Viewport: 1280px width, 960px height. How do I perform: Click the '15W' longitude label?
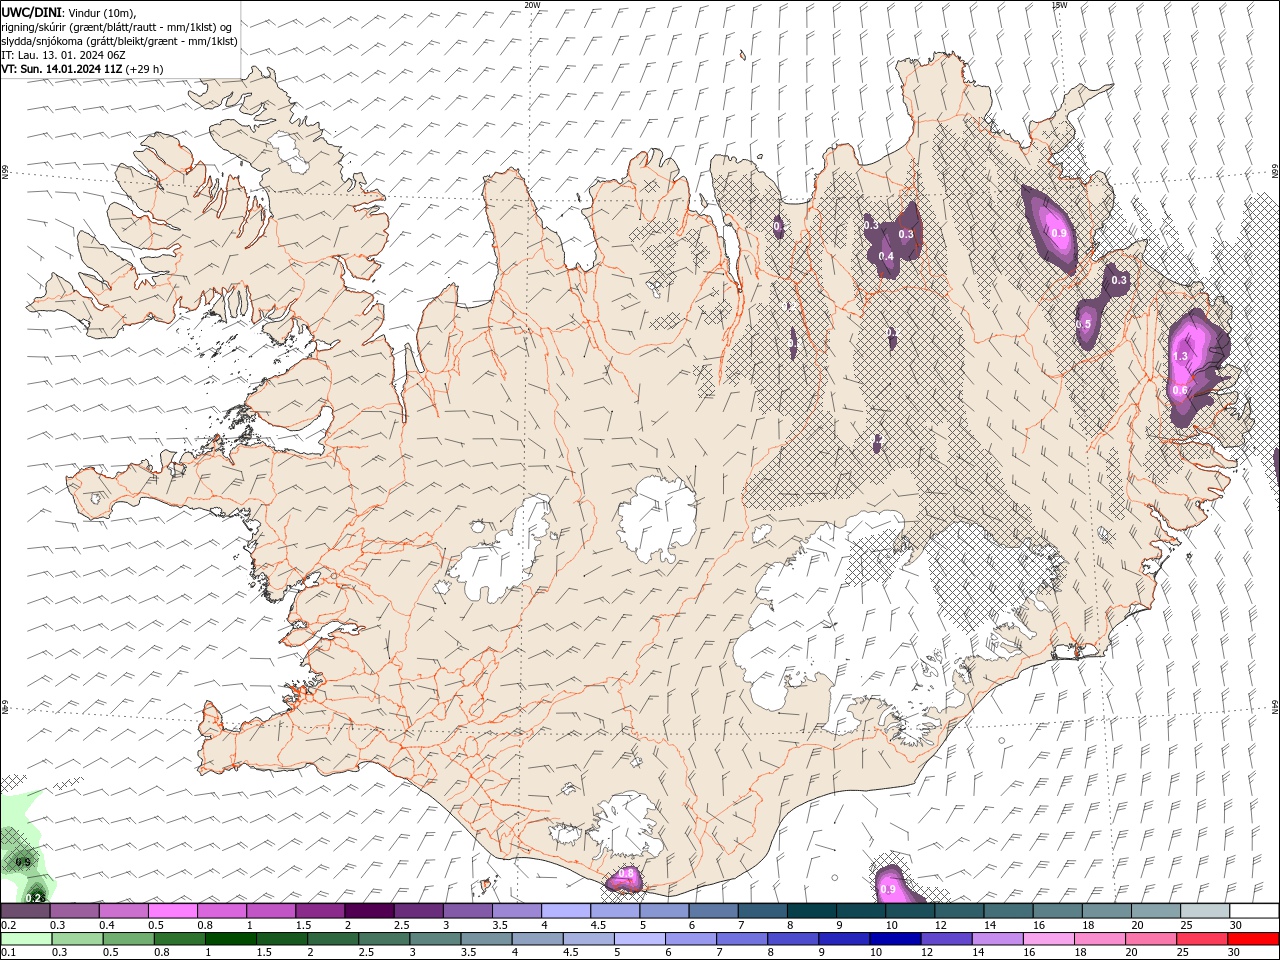(x=1058, y=4)
